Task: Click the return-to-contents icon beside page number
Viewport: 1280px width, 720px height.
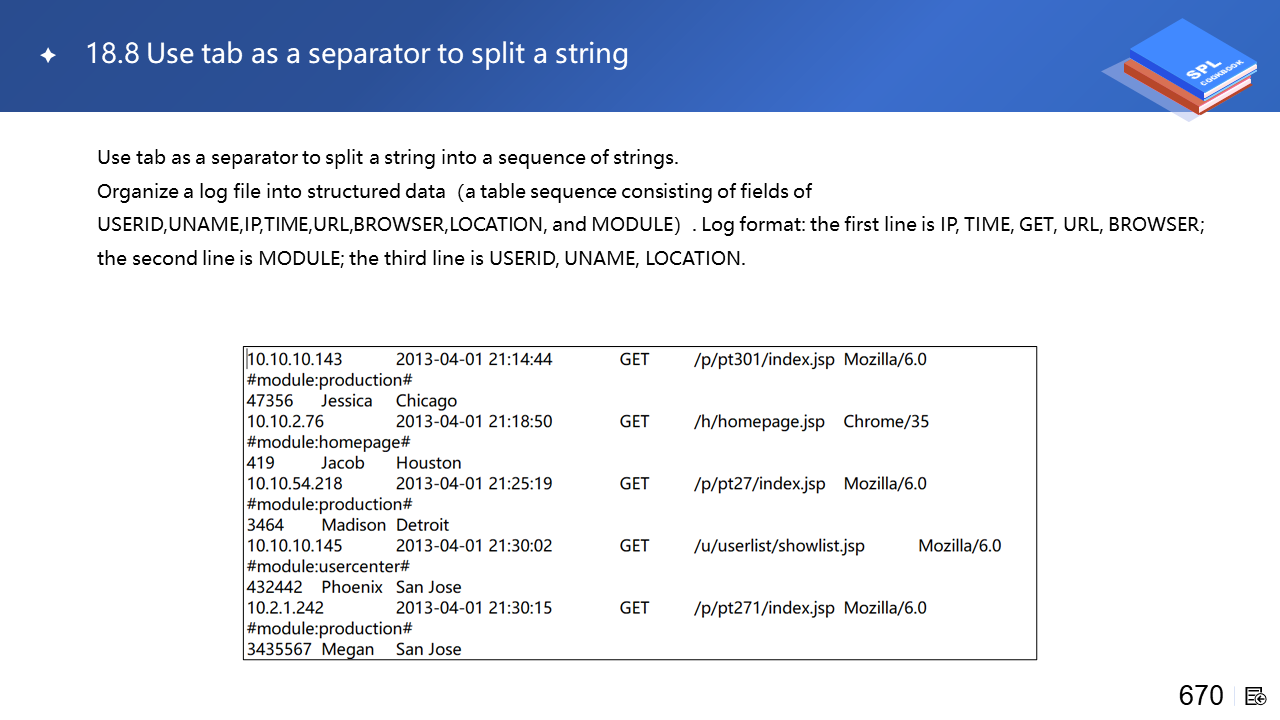Action: click(x=1256, y=696)
